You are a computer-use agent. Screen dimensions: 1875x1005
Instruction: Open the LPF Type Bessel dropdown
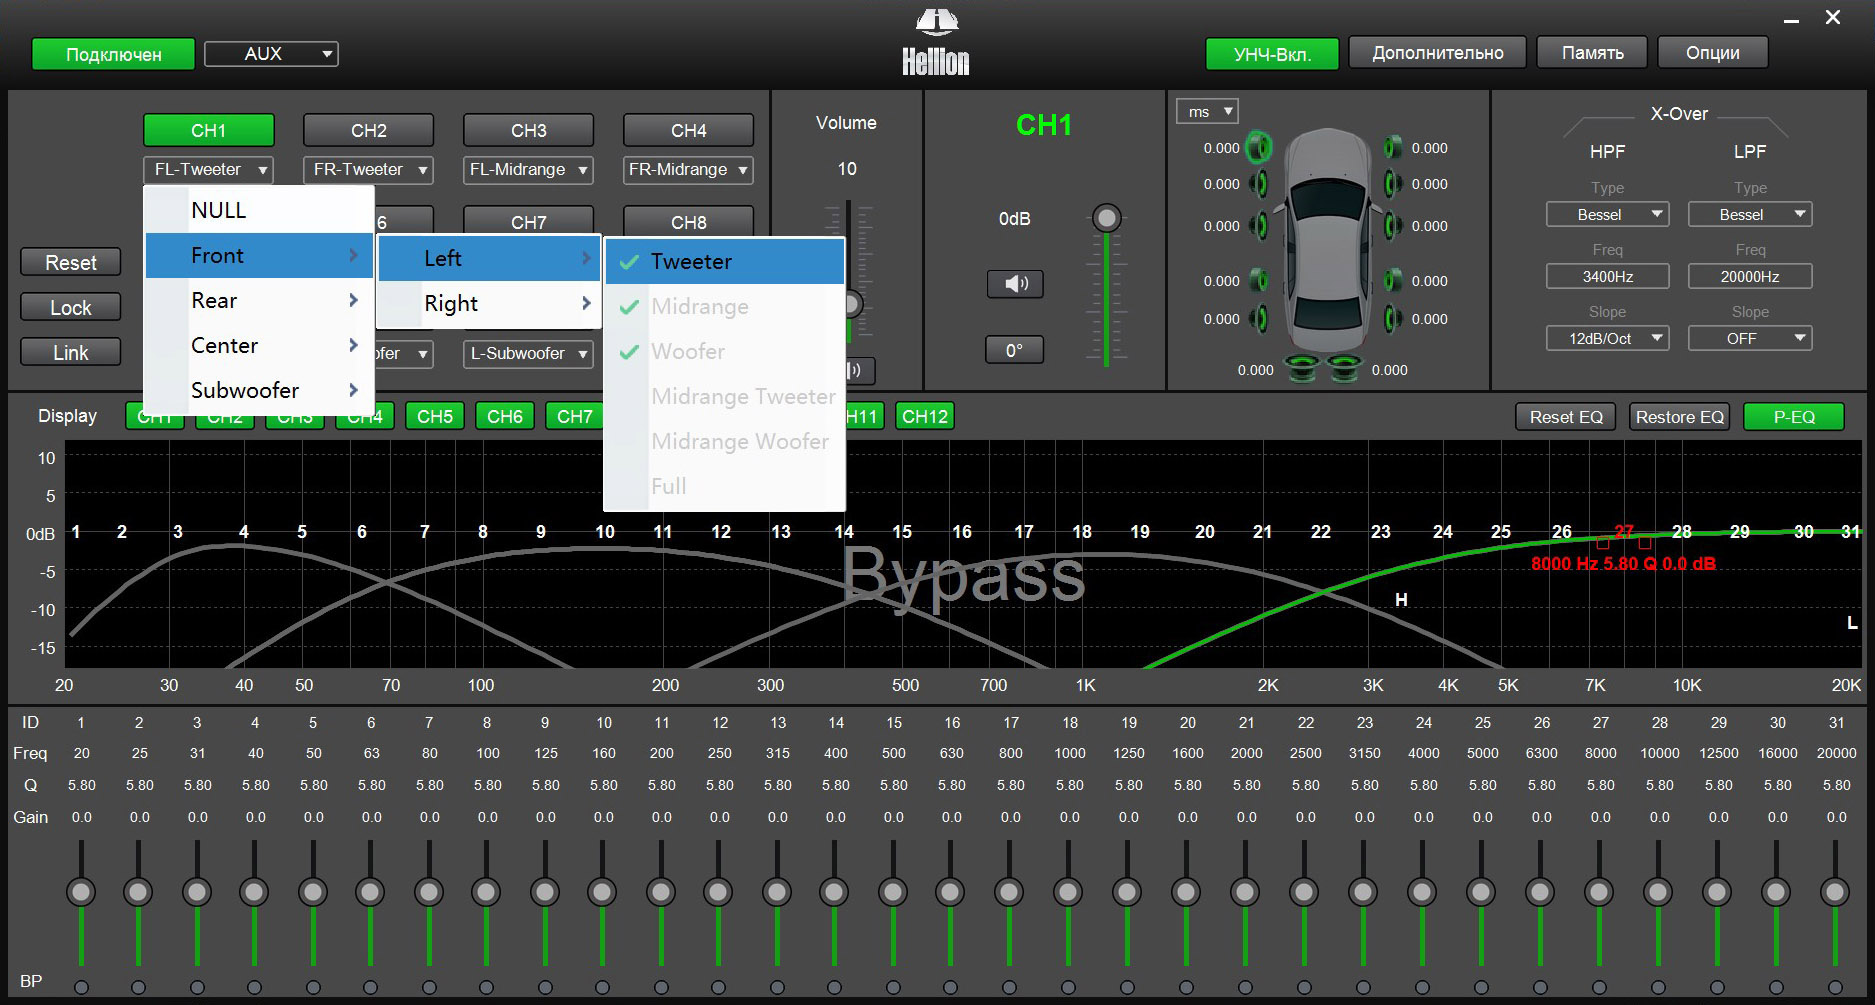click(1749, 214)
